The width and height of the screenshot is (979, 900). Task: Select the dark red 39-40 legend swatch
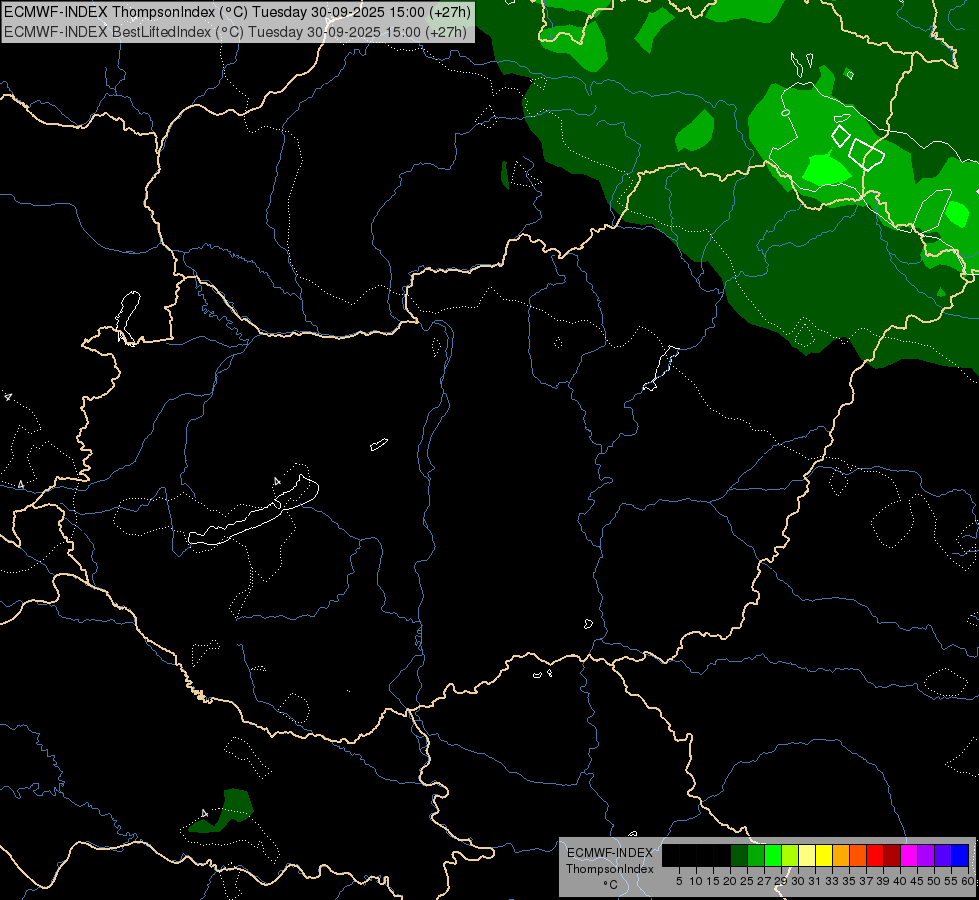892,855
